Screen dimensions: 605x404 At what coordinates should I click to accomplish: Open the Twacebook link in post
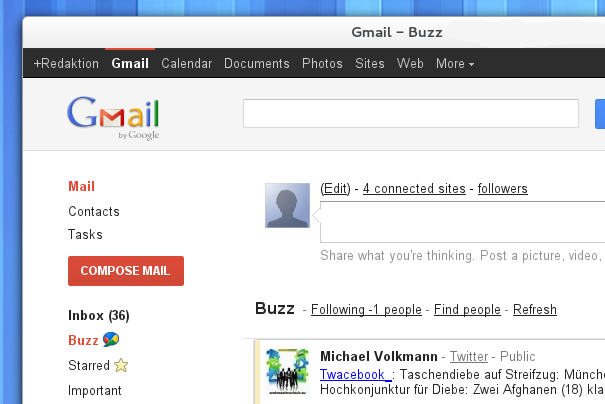click(x=355, y=374)
